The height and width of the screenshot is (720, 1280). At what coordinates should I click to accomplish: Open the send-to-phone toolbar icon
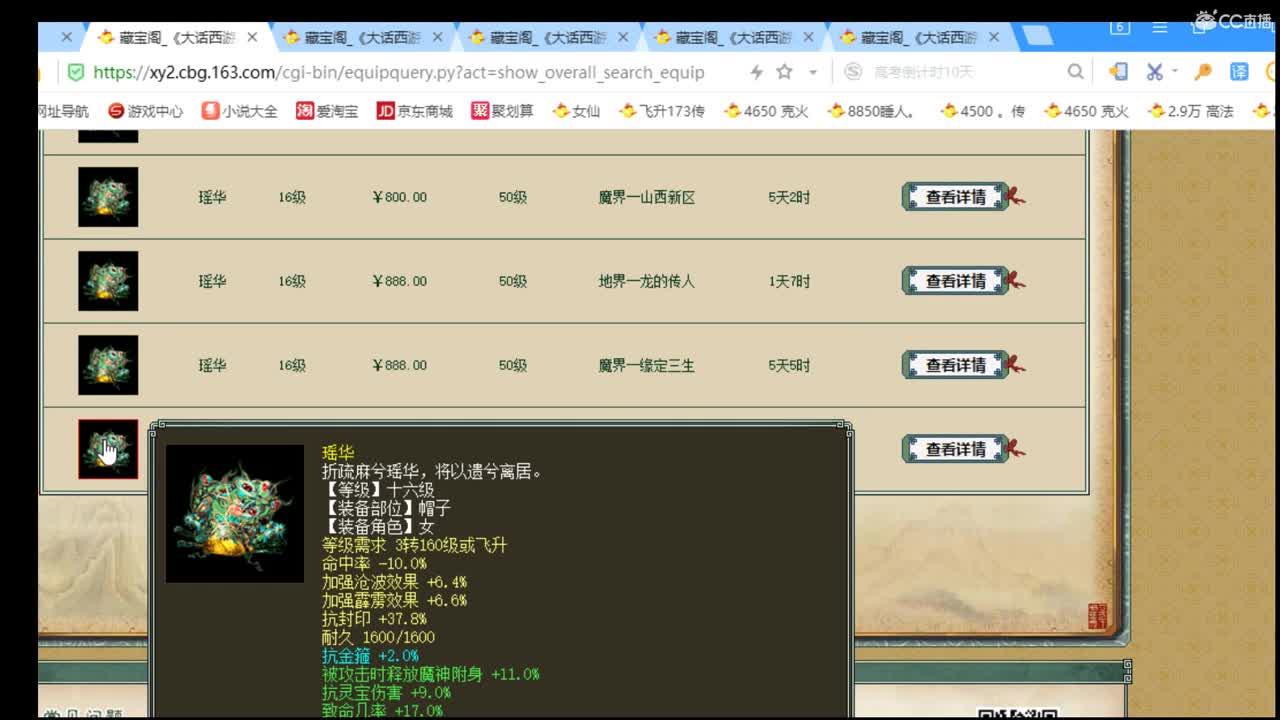point(1118,72)
